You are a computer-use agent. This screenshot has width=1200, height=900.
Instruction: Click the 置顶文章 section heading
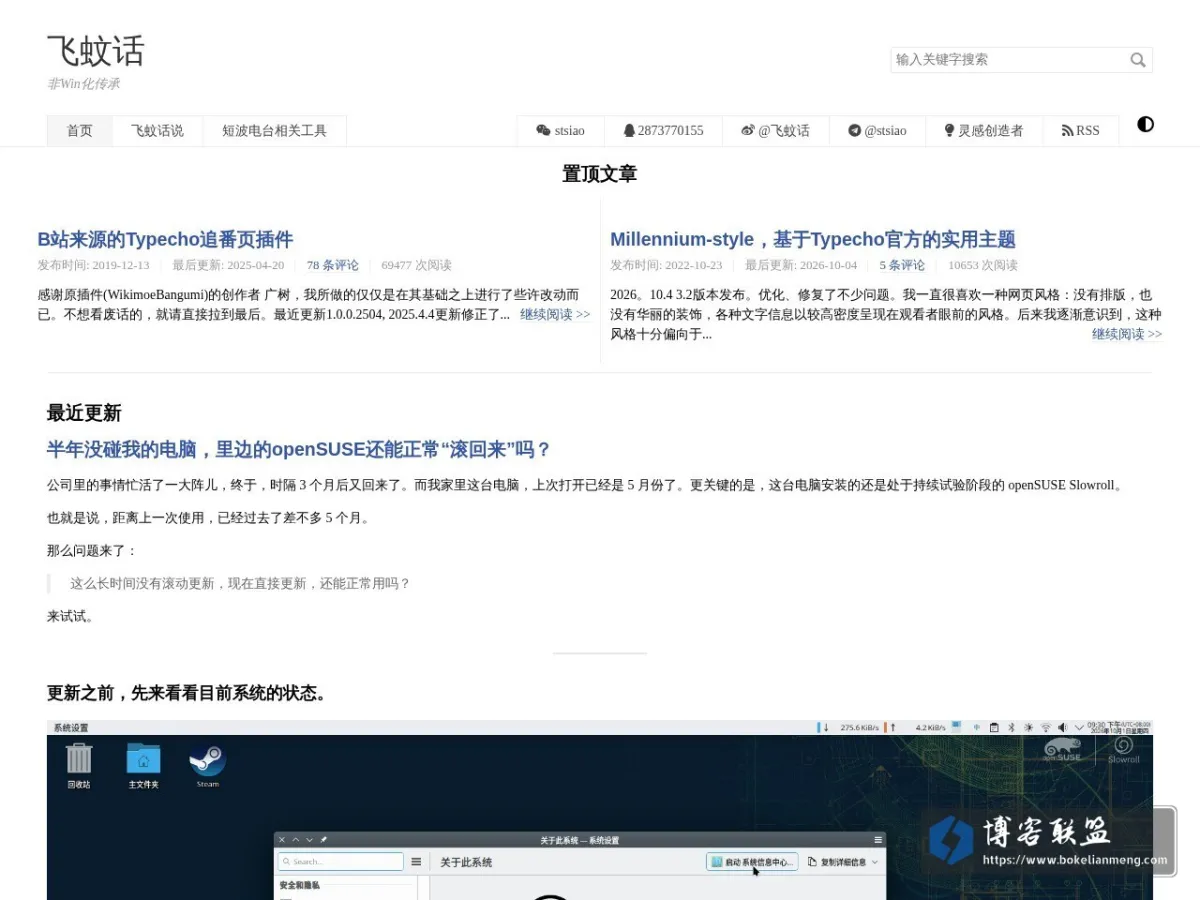click(x=599, y=174)
